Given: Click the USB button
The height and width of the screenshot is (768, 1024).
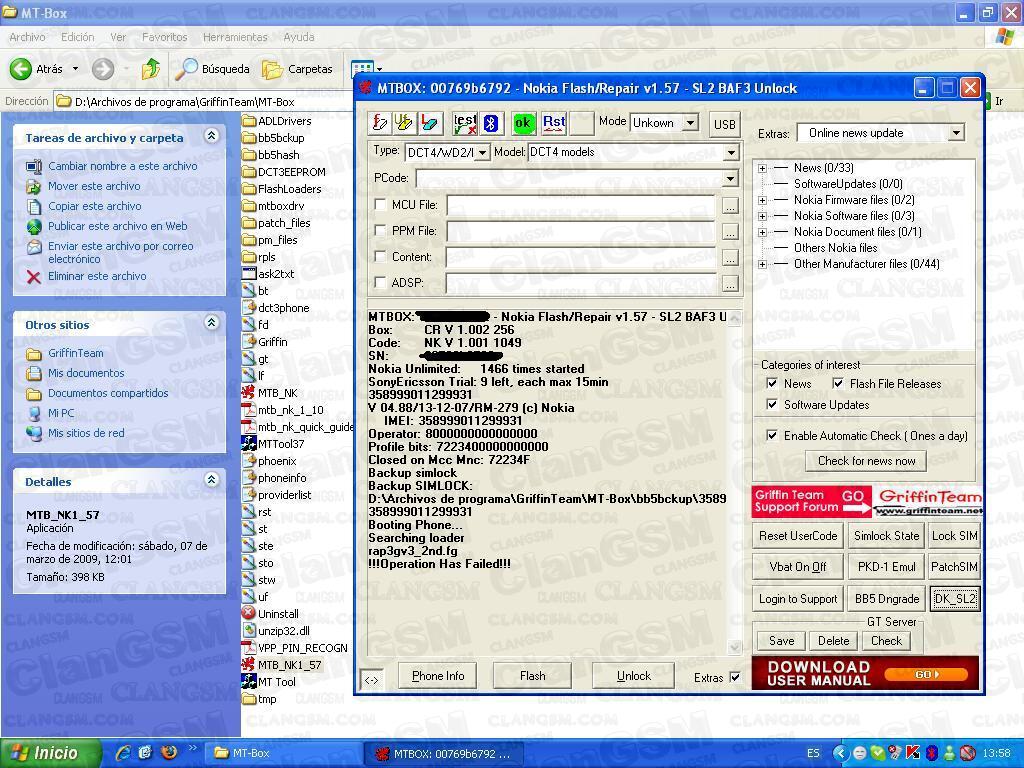Looking at the screenshot, I should (x=724, y=124).
